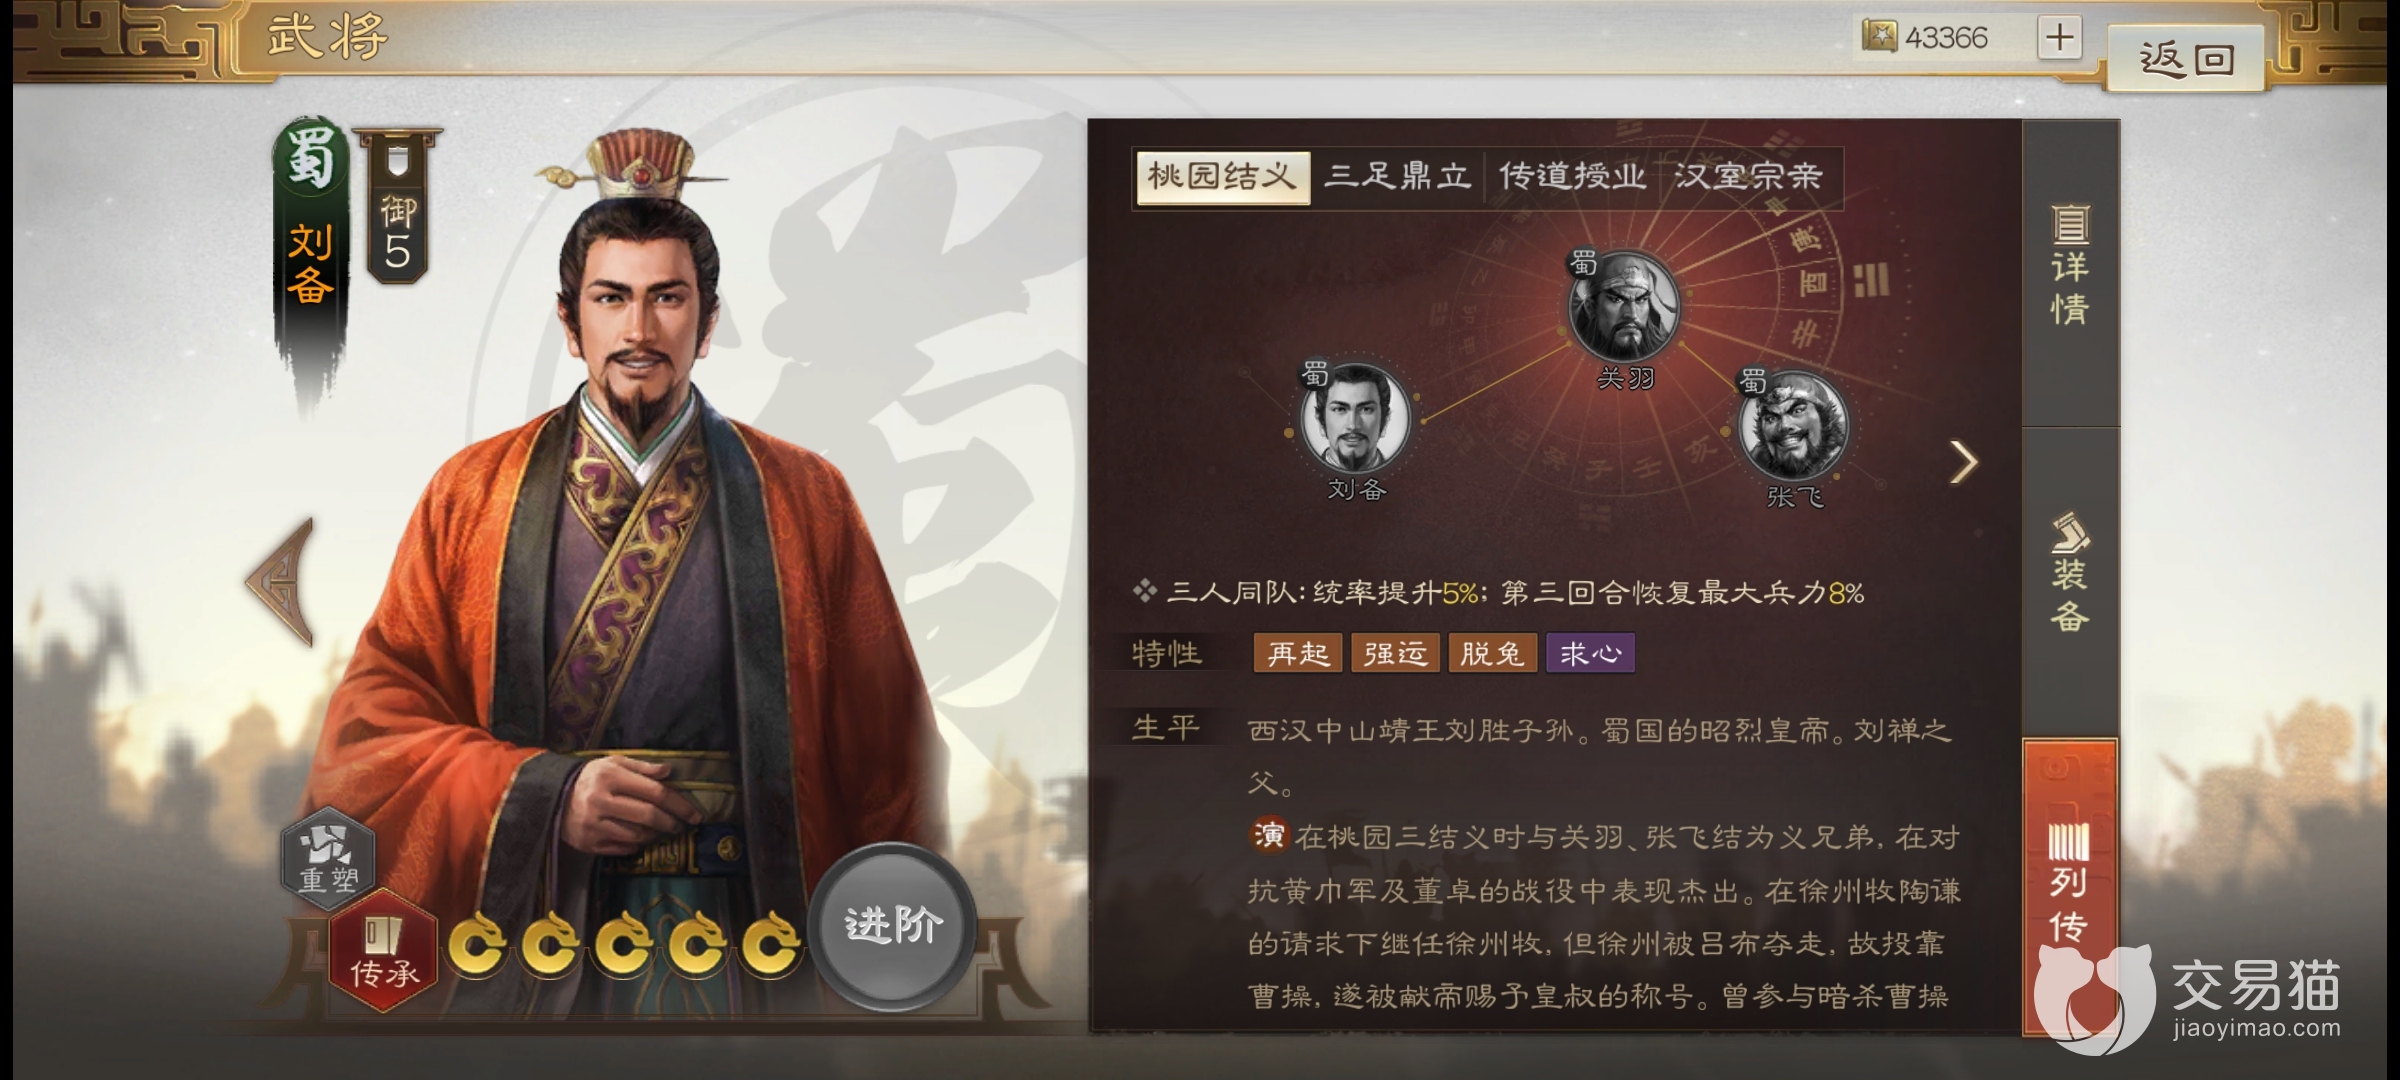Select Guan Yu's portrait (关羽)
This screenshot has height=1080, width=2400.
(1624, 306)
